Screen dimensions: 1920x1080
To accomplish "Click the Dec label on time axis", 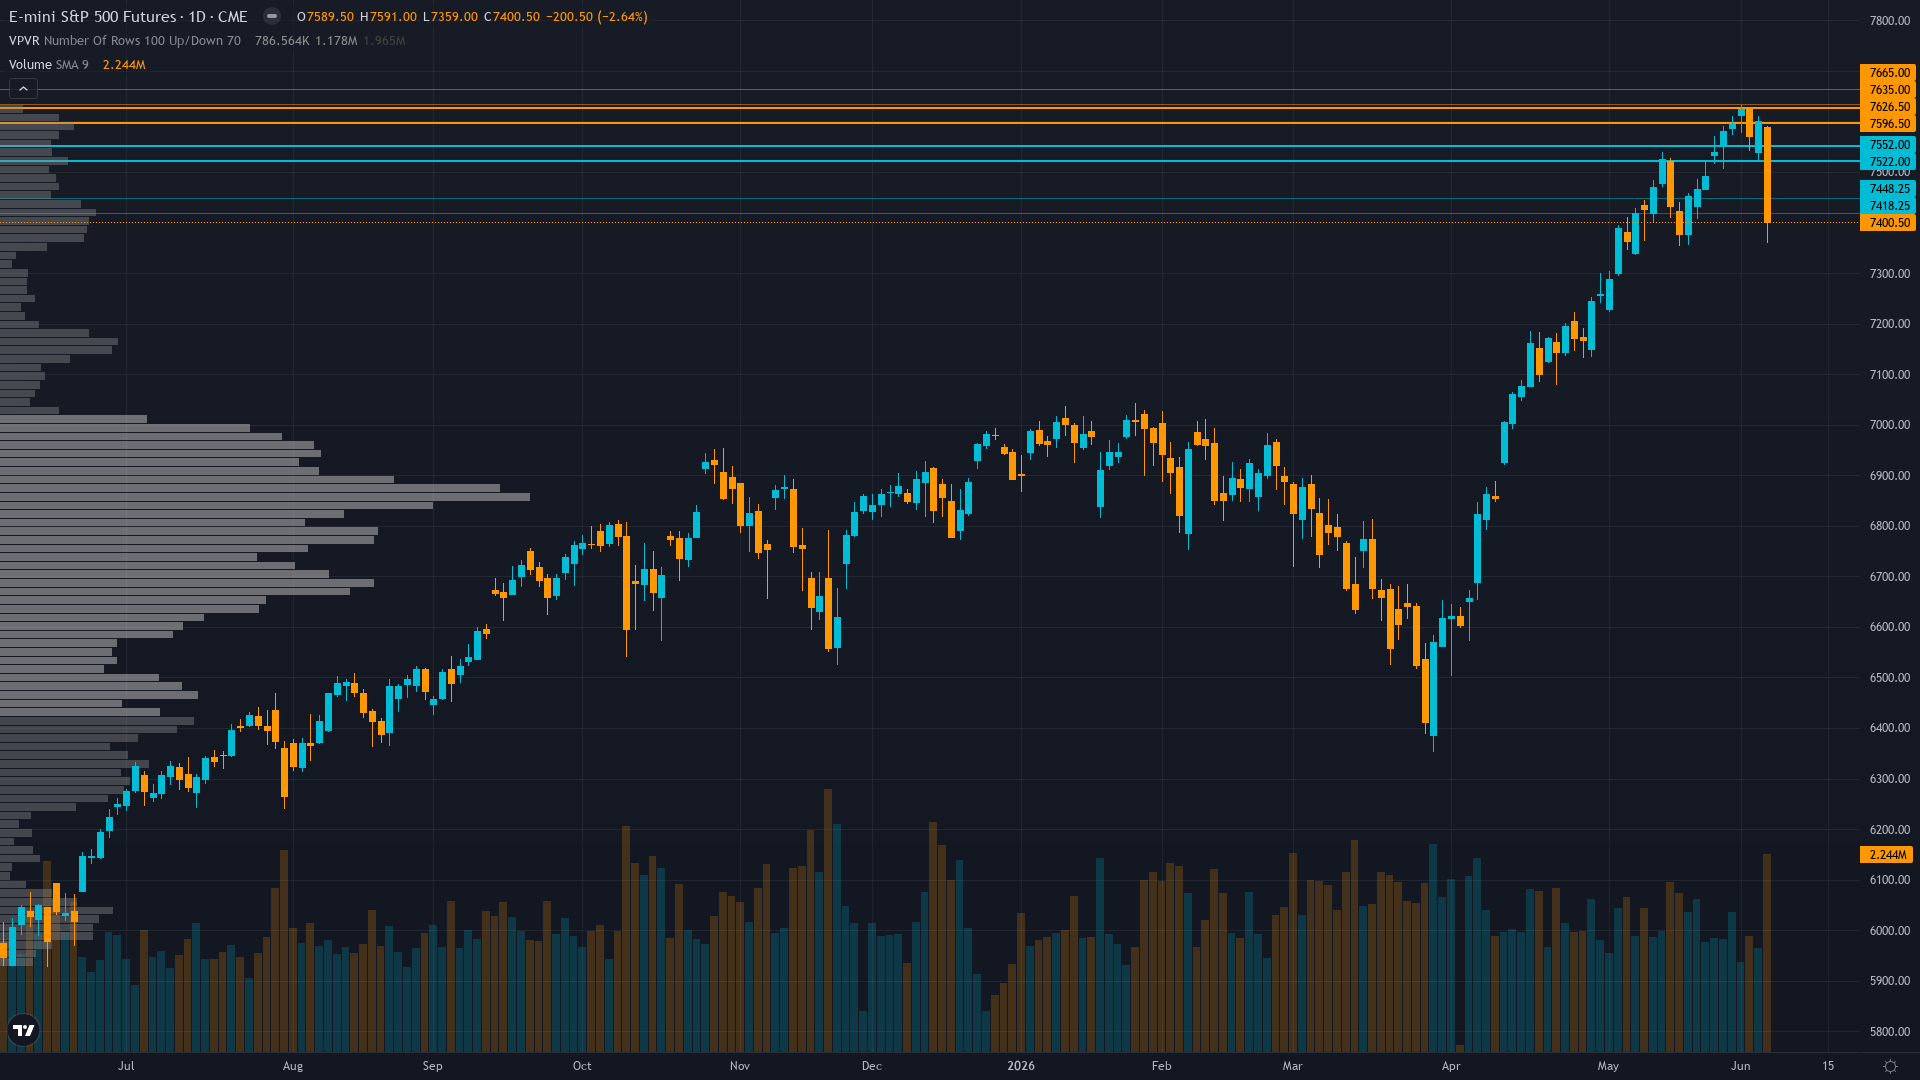I will tap(872, 1066).
